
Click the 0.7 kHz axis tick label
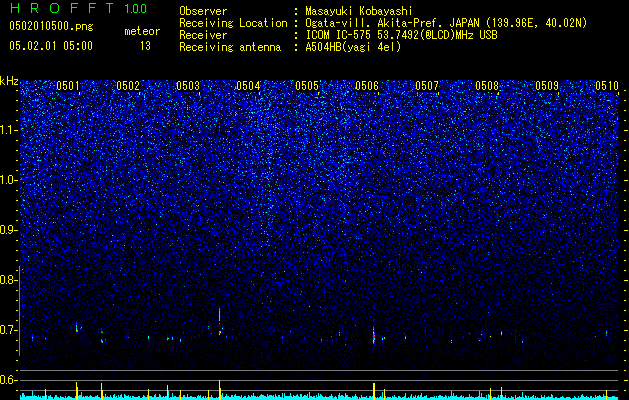pos(9,330)
